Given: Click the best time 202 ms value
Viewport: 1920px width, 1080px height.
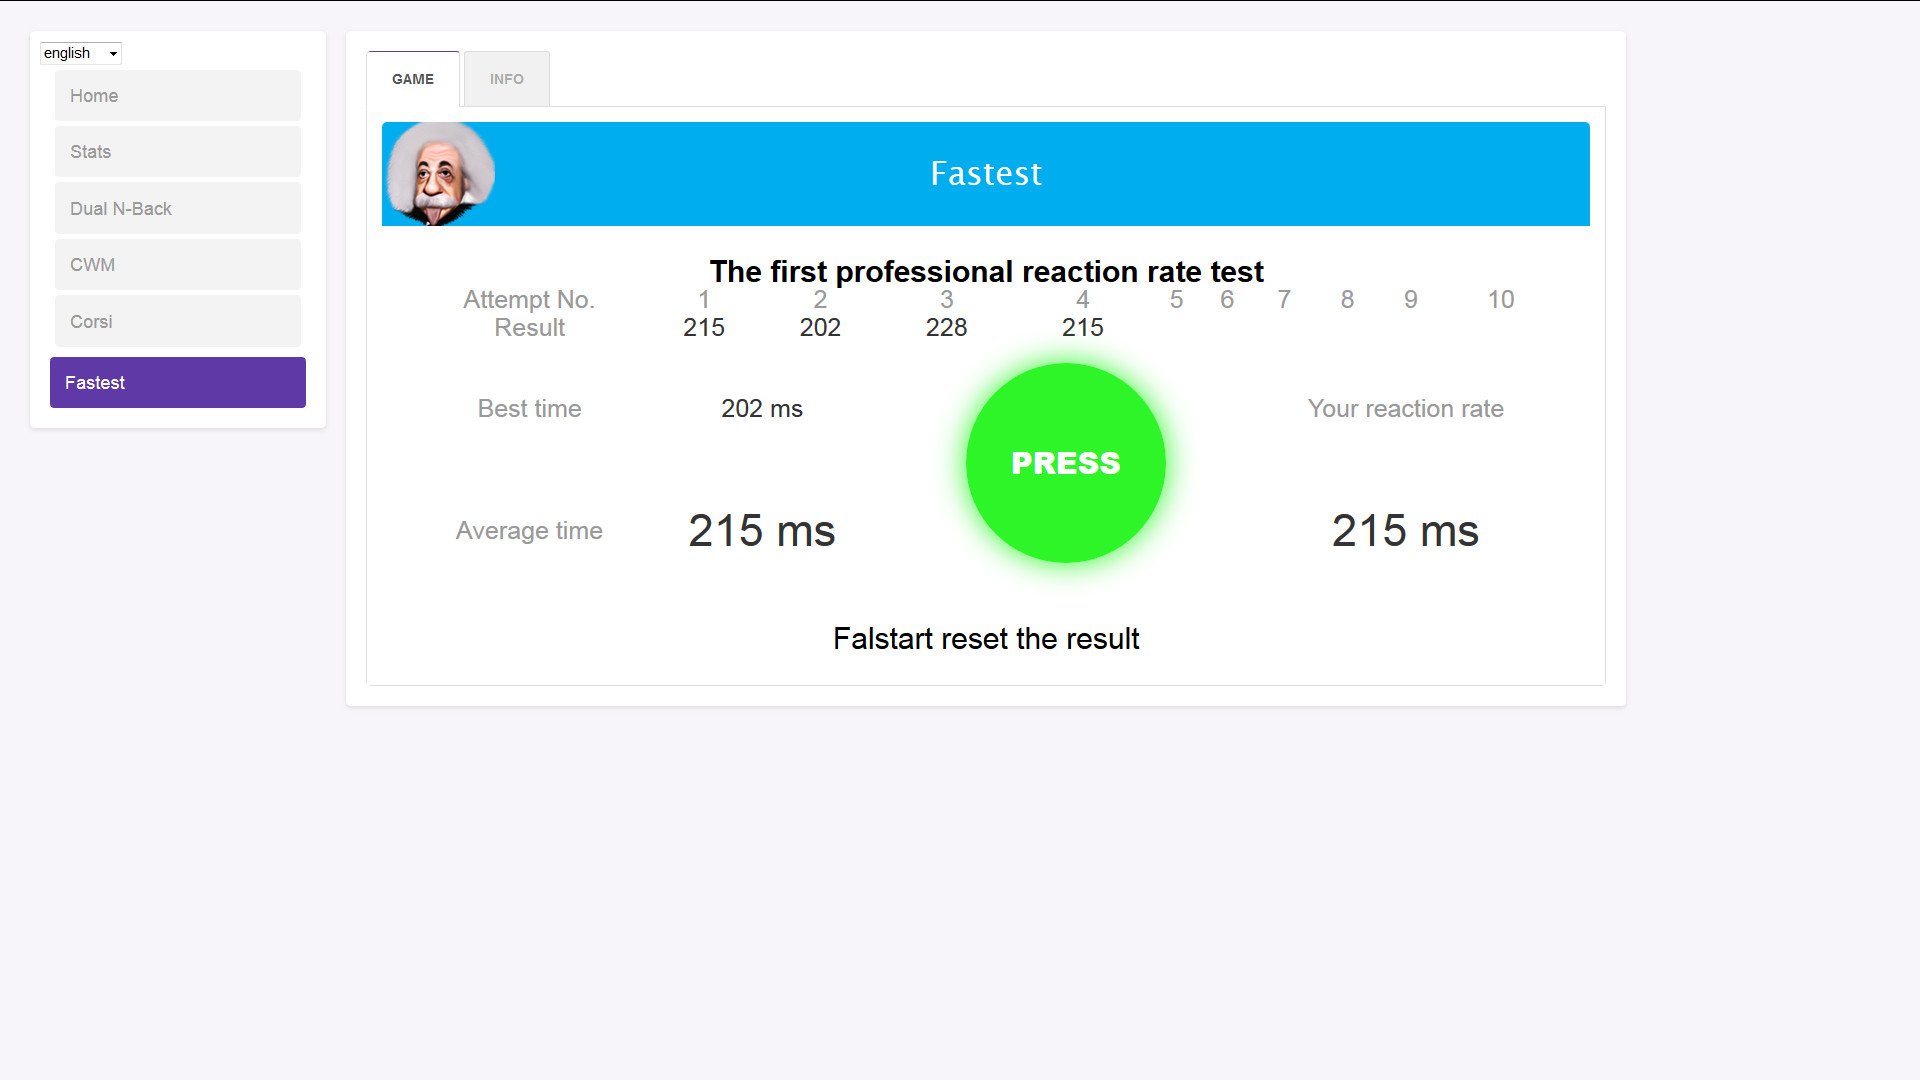Looking at the screenshot, I should pos(761,409).
